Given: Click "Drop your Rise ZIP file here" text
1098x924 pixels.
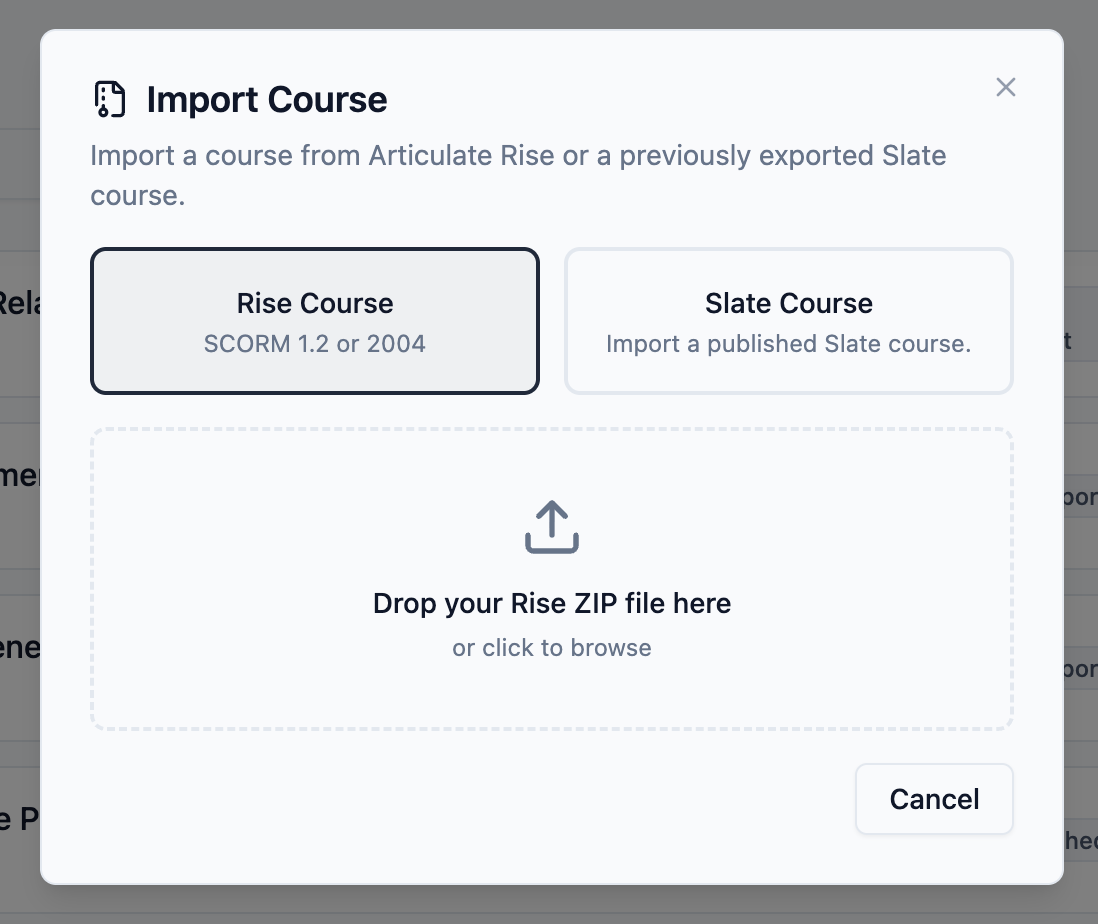Looking at the screenshot, I should point(551,603).
